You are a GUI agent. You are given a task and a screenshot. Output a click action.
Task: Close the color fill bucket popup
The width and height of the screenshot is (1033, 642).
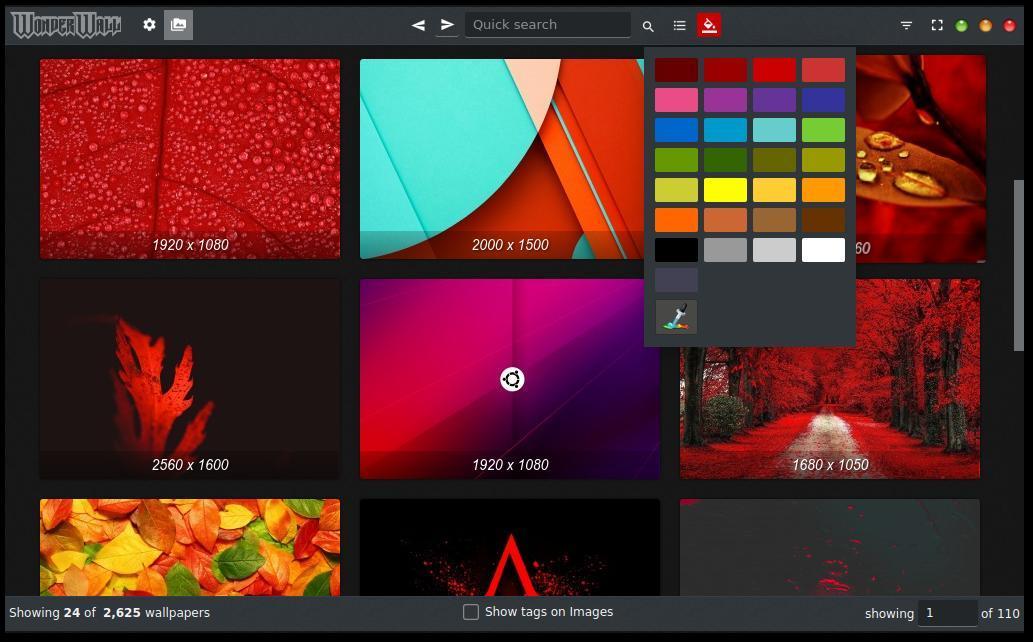point(709,25)
